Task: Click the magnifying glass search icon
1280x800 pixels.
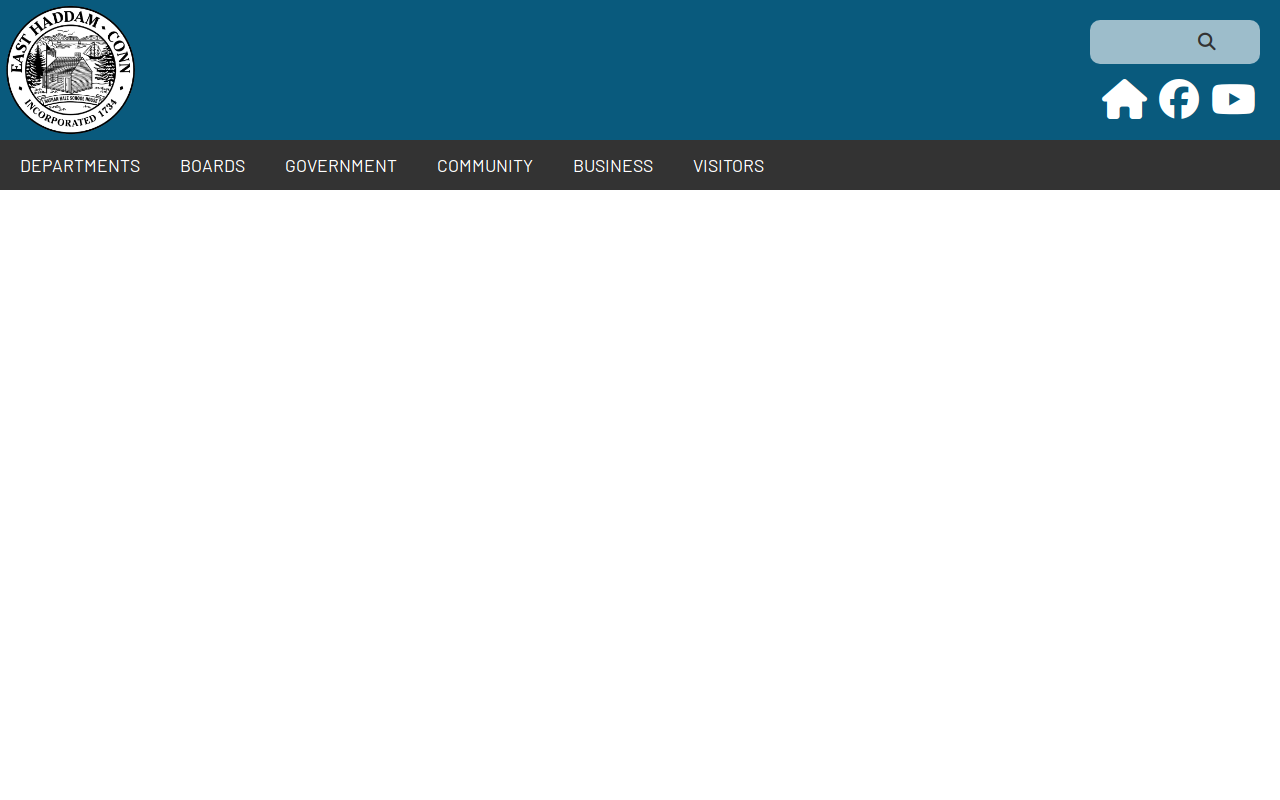Action: (1207, 42)
